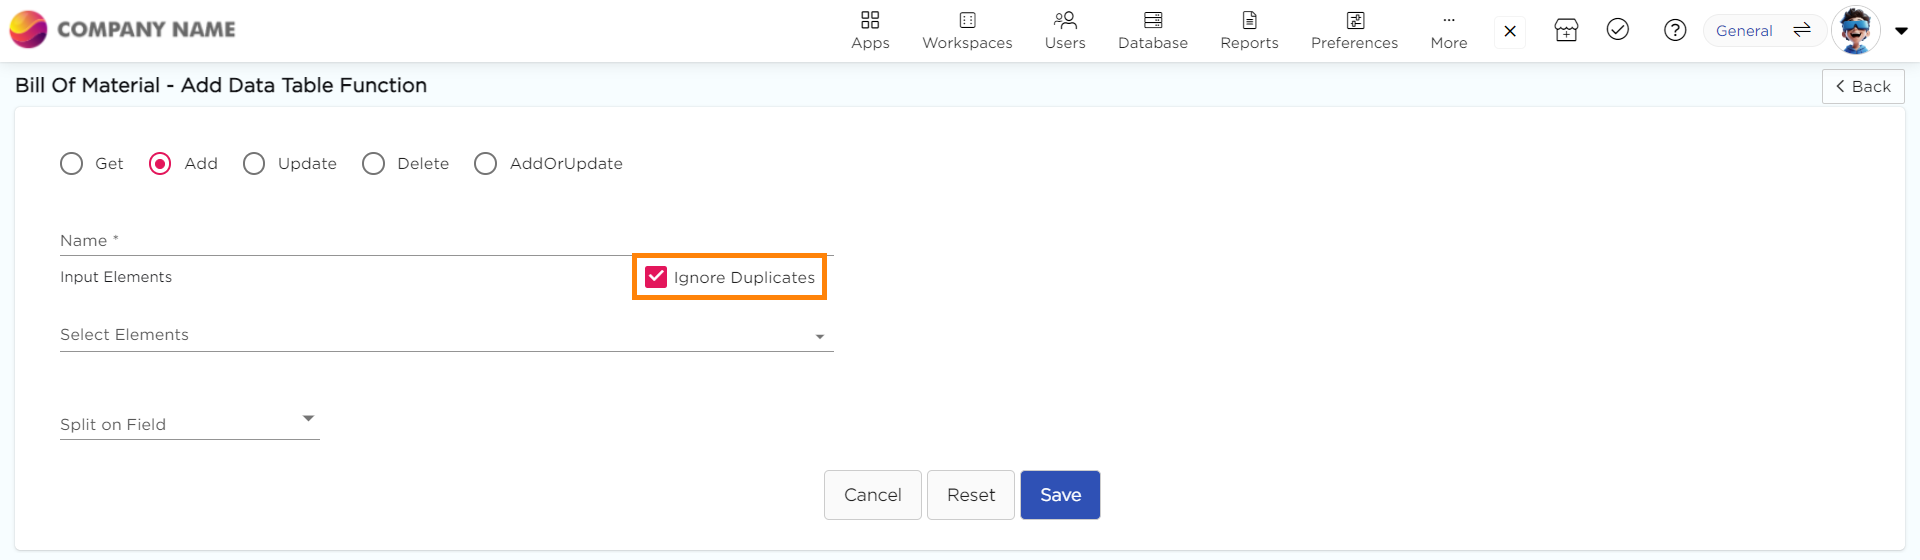Viewport: 1920px width, 560px height.
Task: Select the Get radio button
Action: pos(72,164)
